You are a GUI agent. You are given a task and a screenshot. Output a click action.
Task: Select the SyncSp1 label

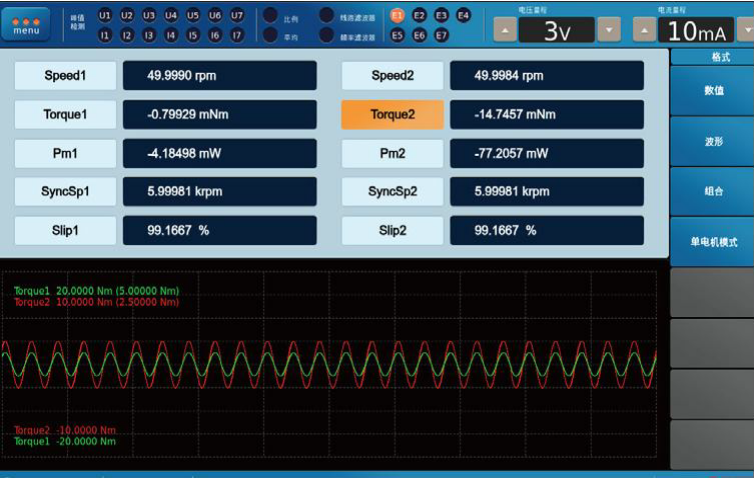65,192
